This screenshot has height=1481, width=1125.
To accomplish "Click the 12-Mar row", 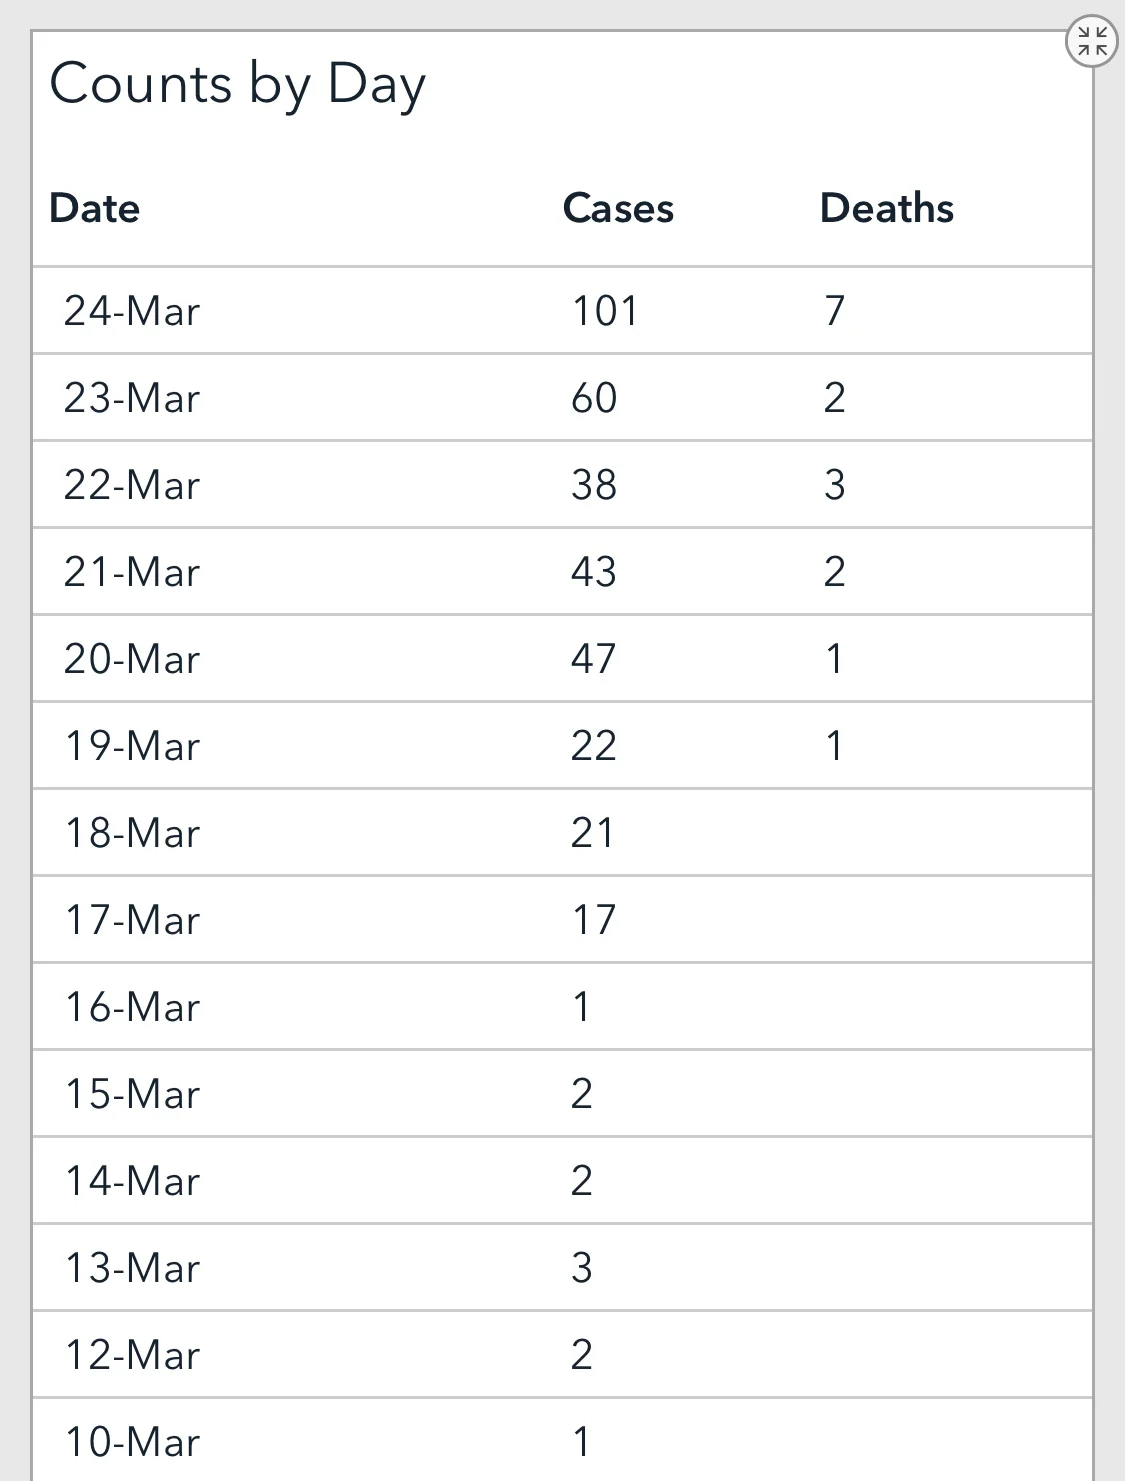I will [x=562, y=1354].
